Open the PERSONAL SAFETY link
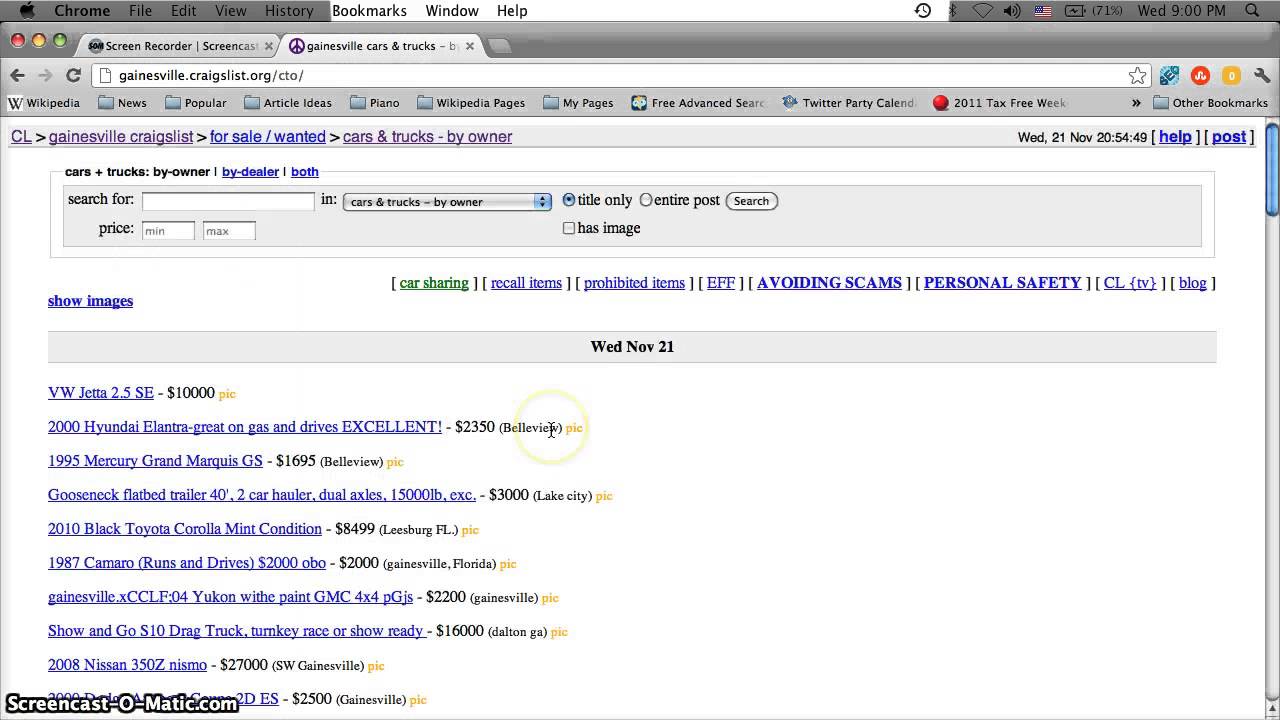This screenshot has width=1280, height=720. [1002, 283]
